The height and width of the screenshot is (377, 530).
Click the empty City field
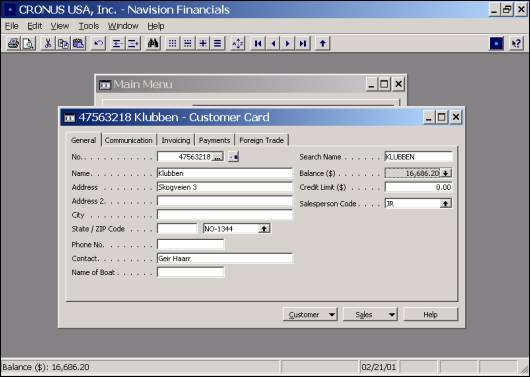coord(225,215)
